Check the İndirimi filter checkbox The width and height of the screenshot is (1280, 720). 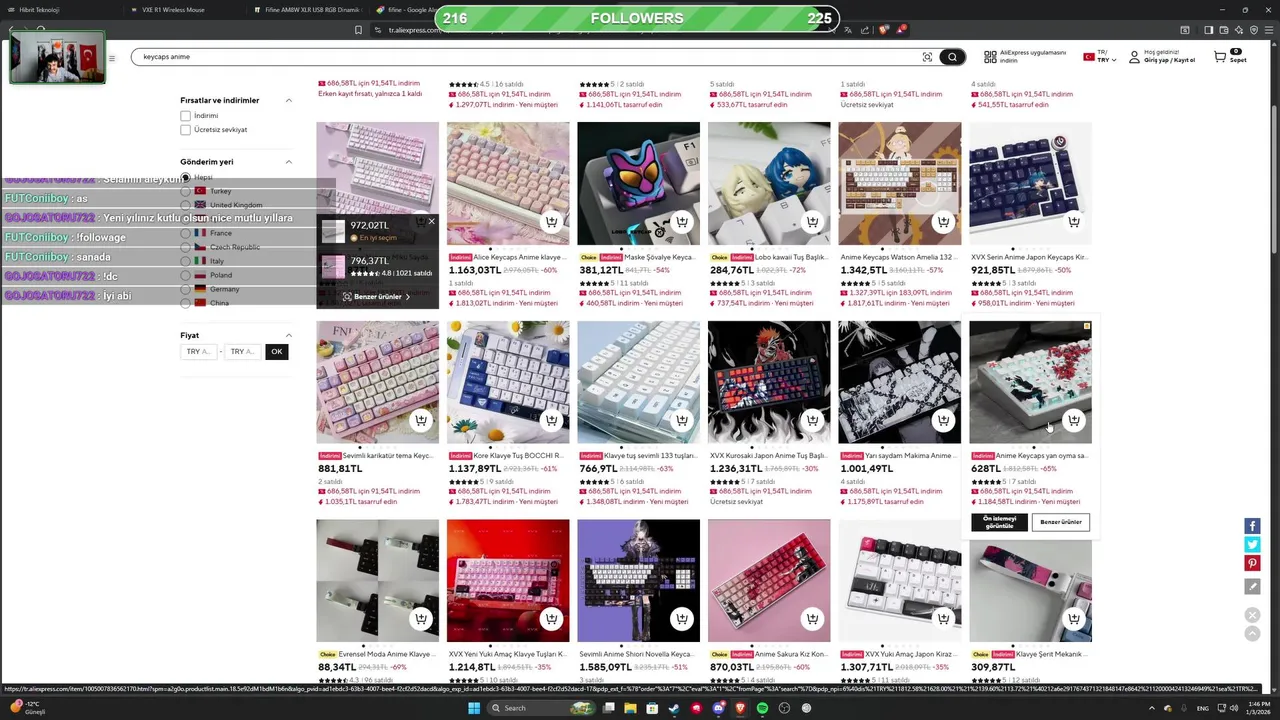pyautogui.click(x=185, y=116)
